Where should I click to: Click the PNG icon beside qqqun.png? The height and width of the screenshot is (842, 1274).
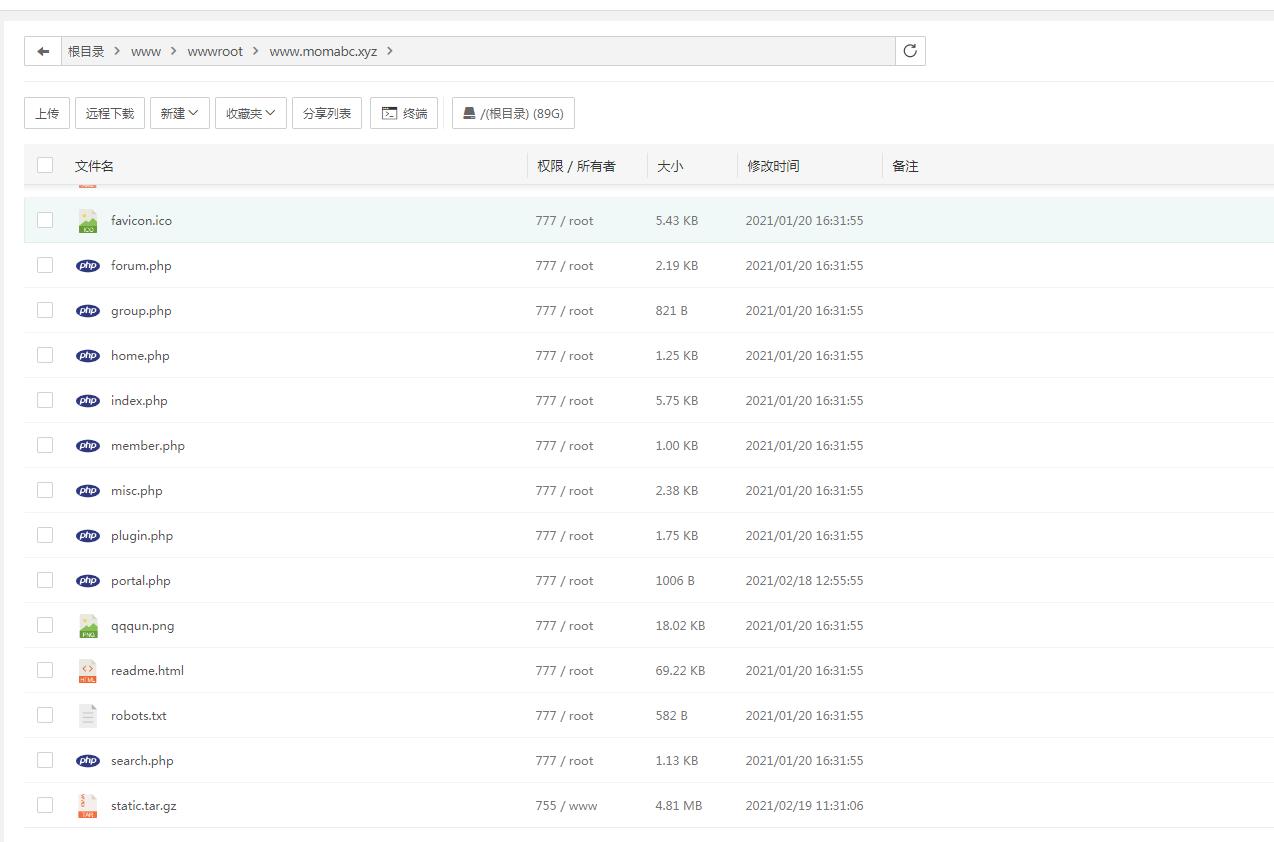pyautogui.click(x=88, y=626)
